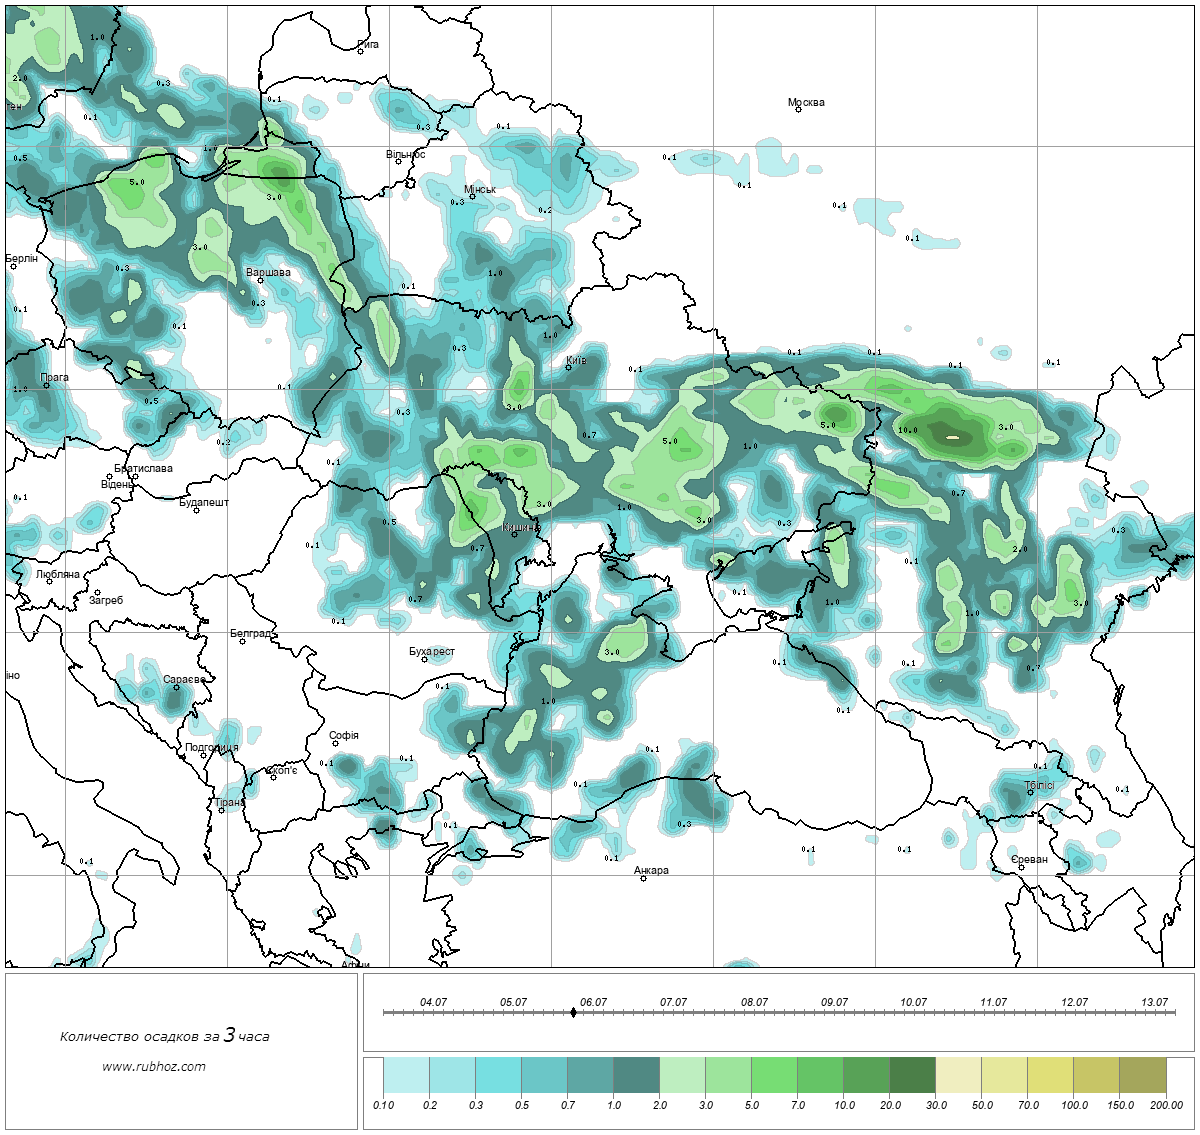Click the black diamond timeline position marker

573,1012
